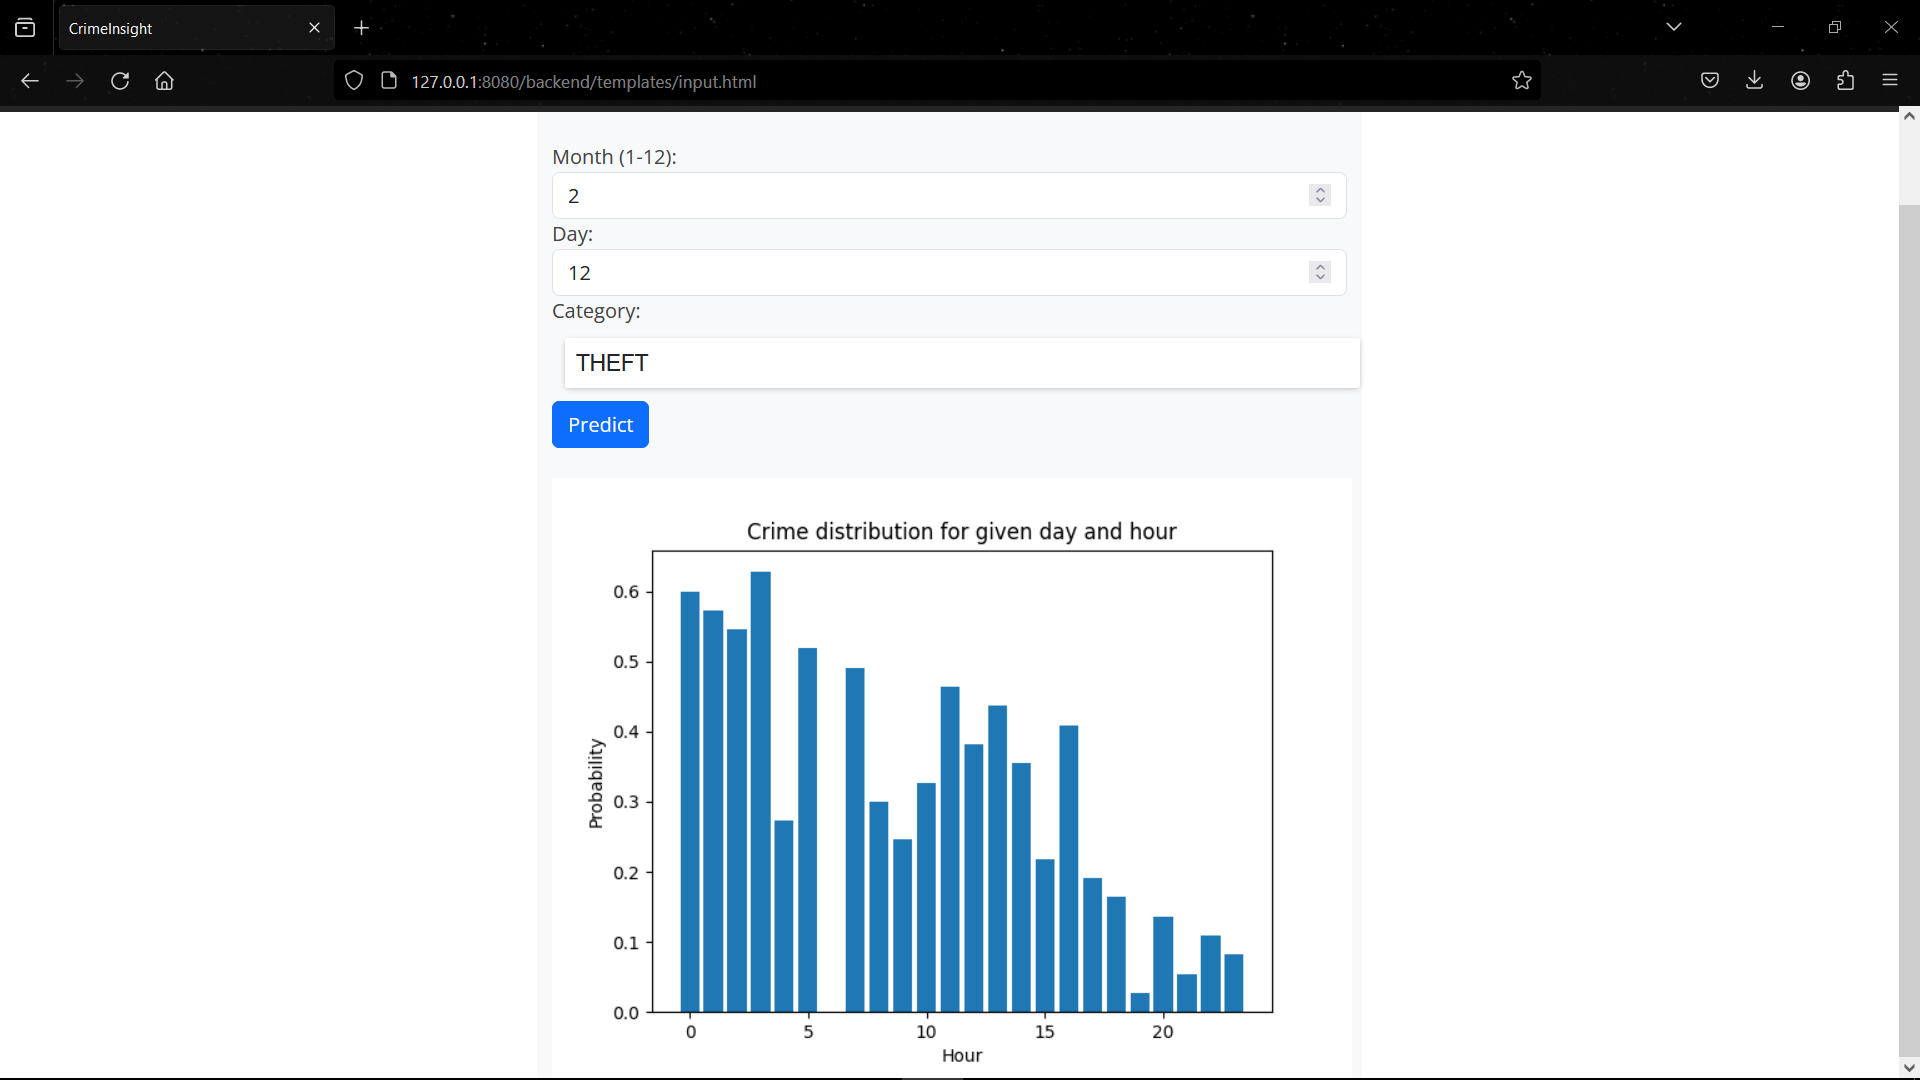Go to the browser home page icon
This screenshot has width=1920, height=1080.
pyautogui.click(x=164, y=81)
